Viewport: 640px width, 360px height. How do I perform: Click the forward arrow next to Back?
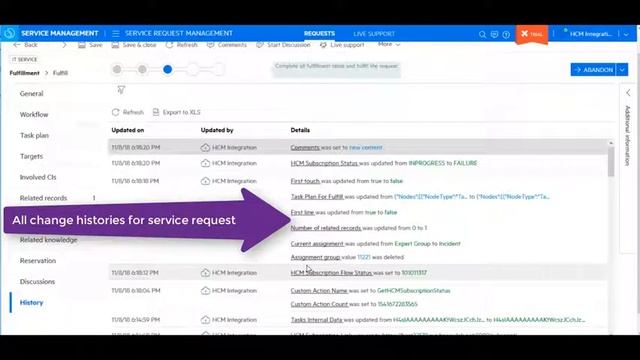[x=64, y=45]
